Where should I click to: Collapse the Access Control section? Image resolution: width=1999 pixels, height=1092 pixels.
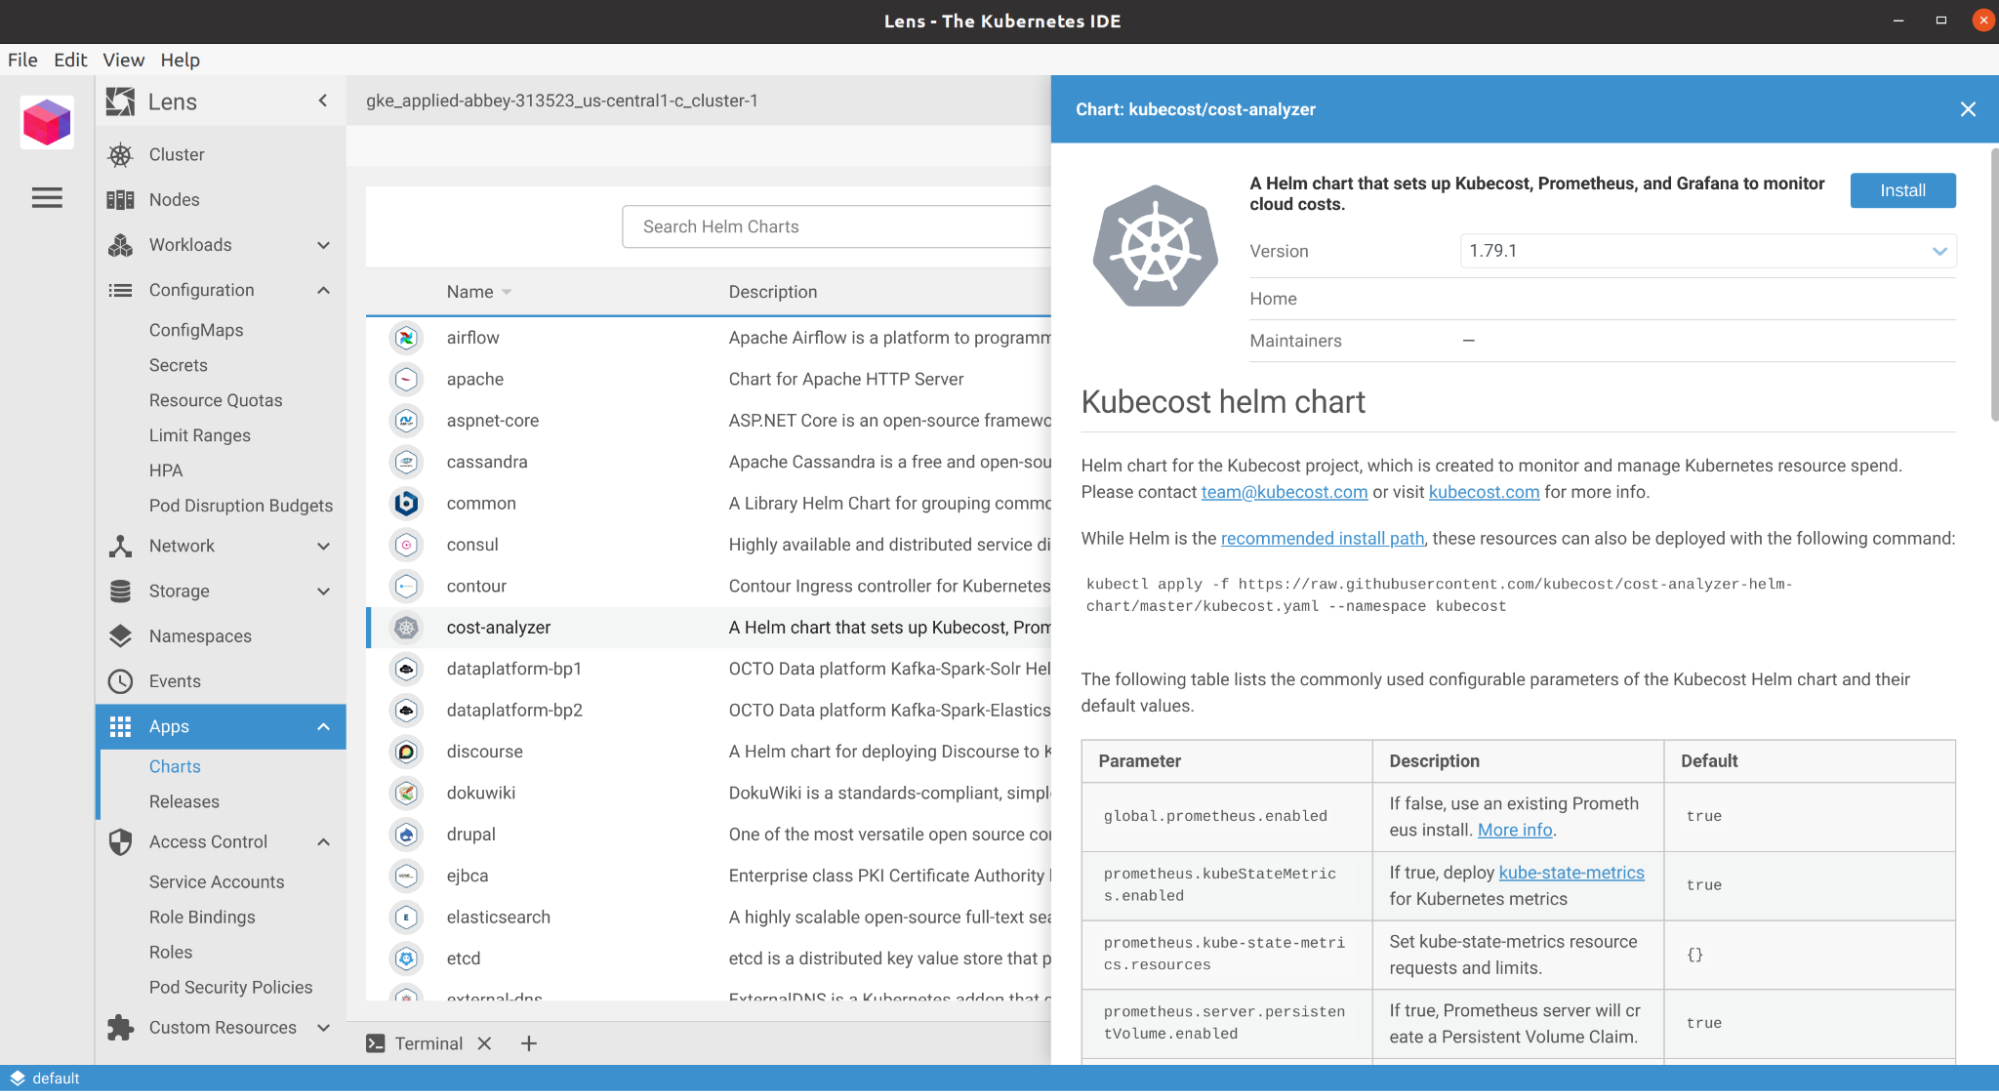(323, 842)
